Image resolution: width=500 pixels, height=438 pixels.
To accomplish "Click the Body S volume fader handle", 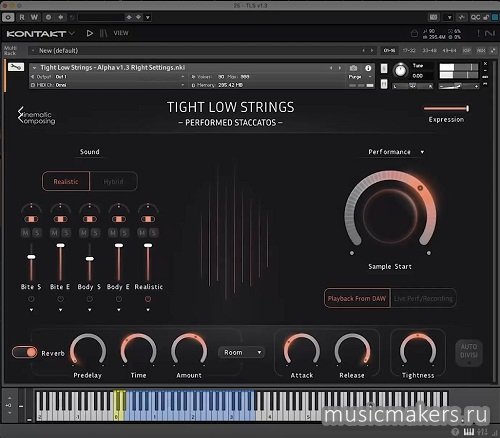I will coord(89,259).
